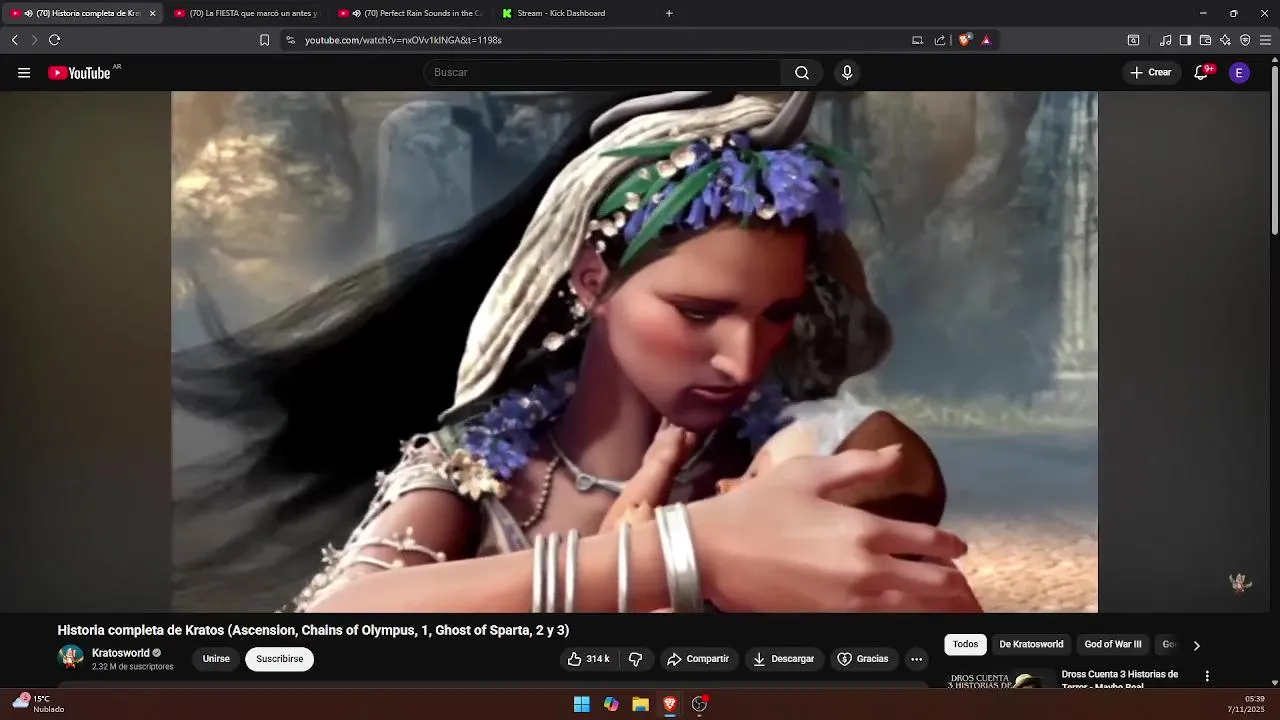The width and height of the screenshot is (1280, 720).
Task: Open the Windows Start menu
Action: [581, 704]
